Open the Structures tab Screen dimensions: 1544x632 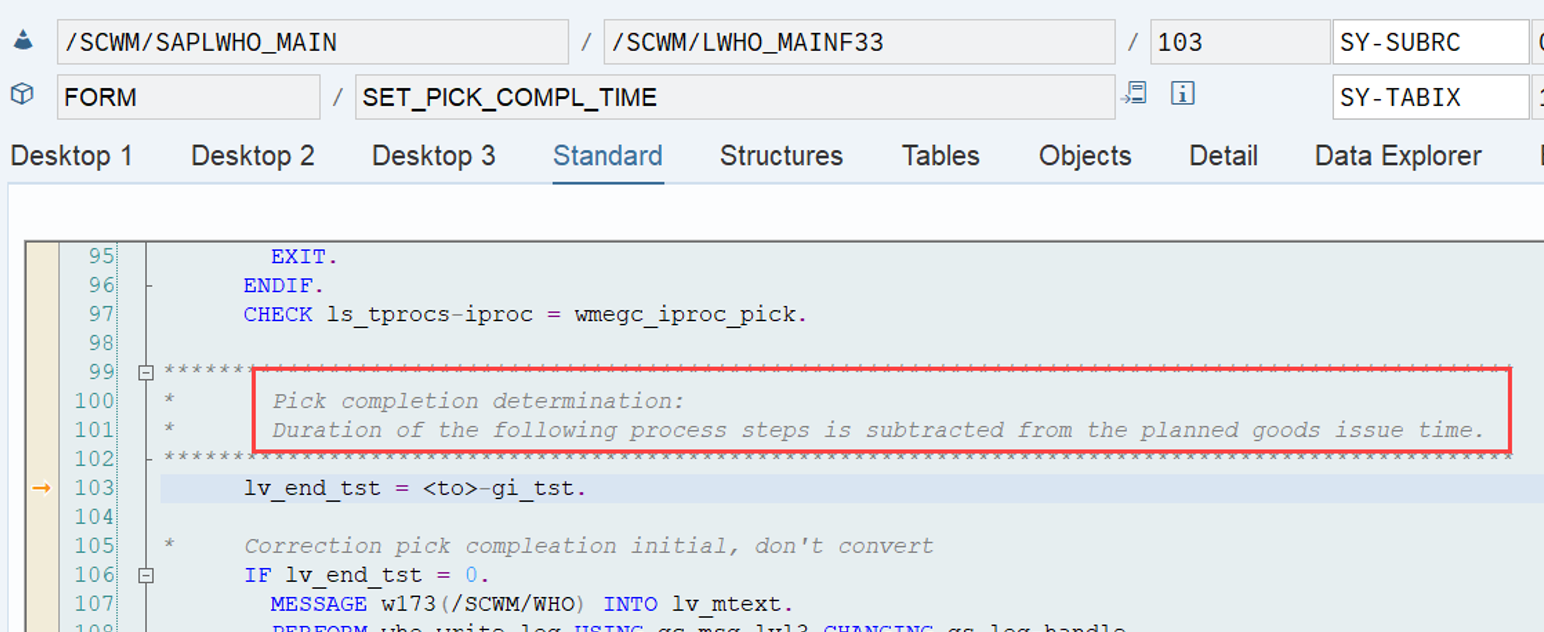point(781,156)
